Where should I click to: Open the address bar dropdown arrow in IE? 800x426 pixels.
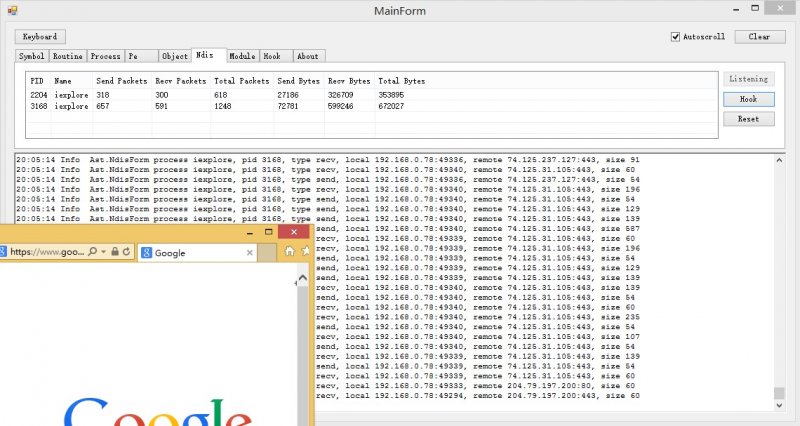(104, 252)
